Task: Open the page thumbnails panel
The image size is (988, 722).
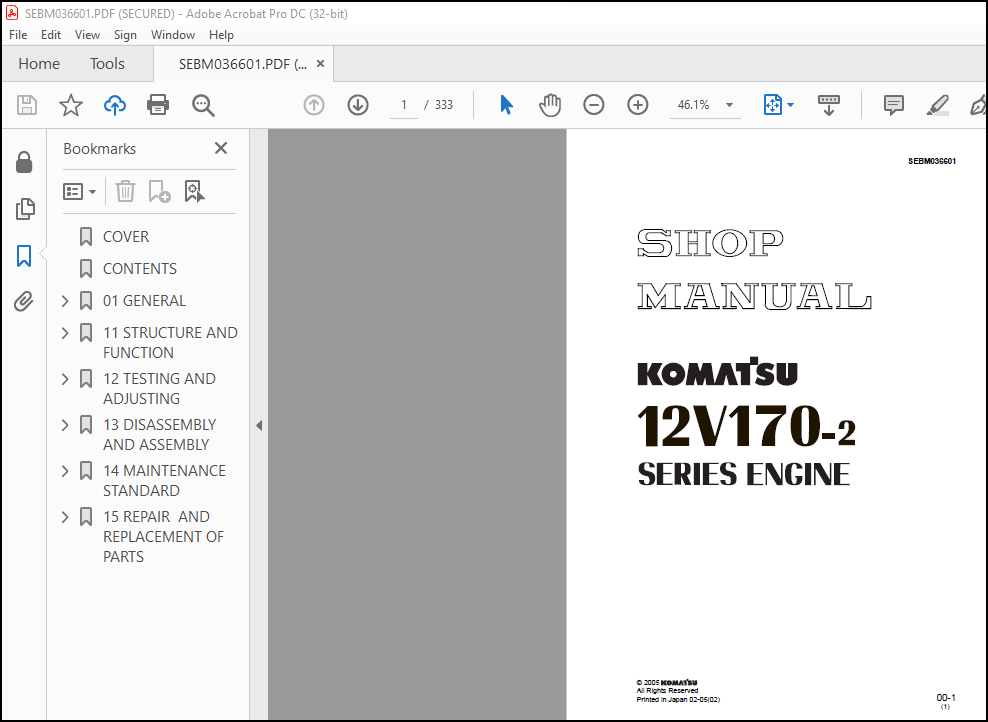Action: point(25,209)
